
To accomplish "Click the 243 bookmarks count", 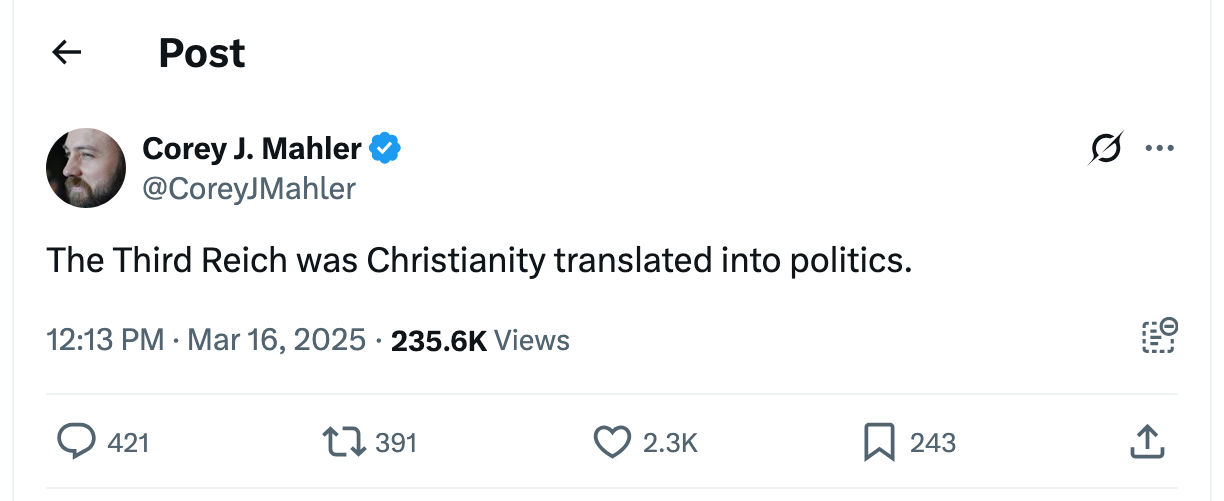I will 933,443.
